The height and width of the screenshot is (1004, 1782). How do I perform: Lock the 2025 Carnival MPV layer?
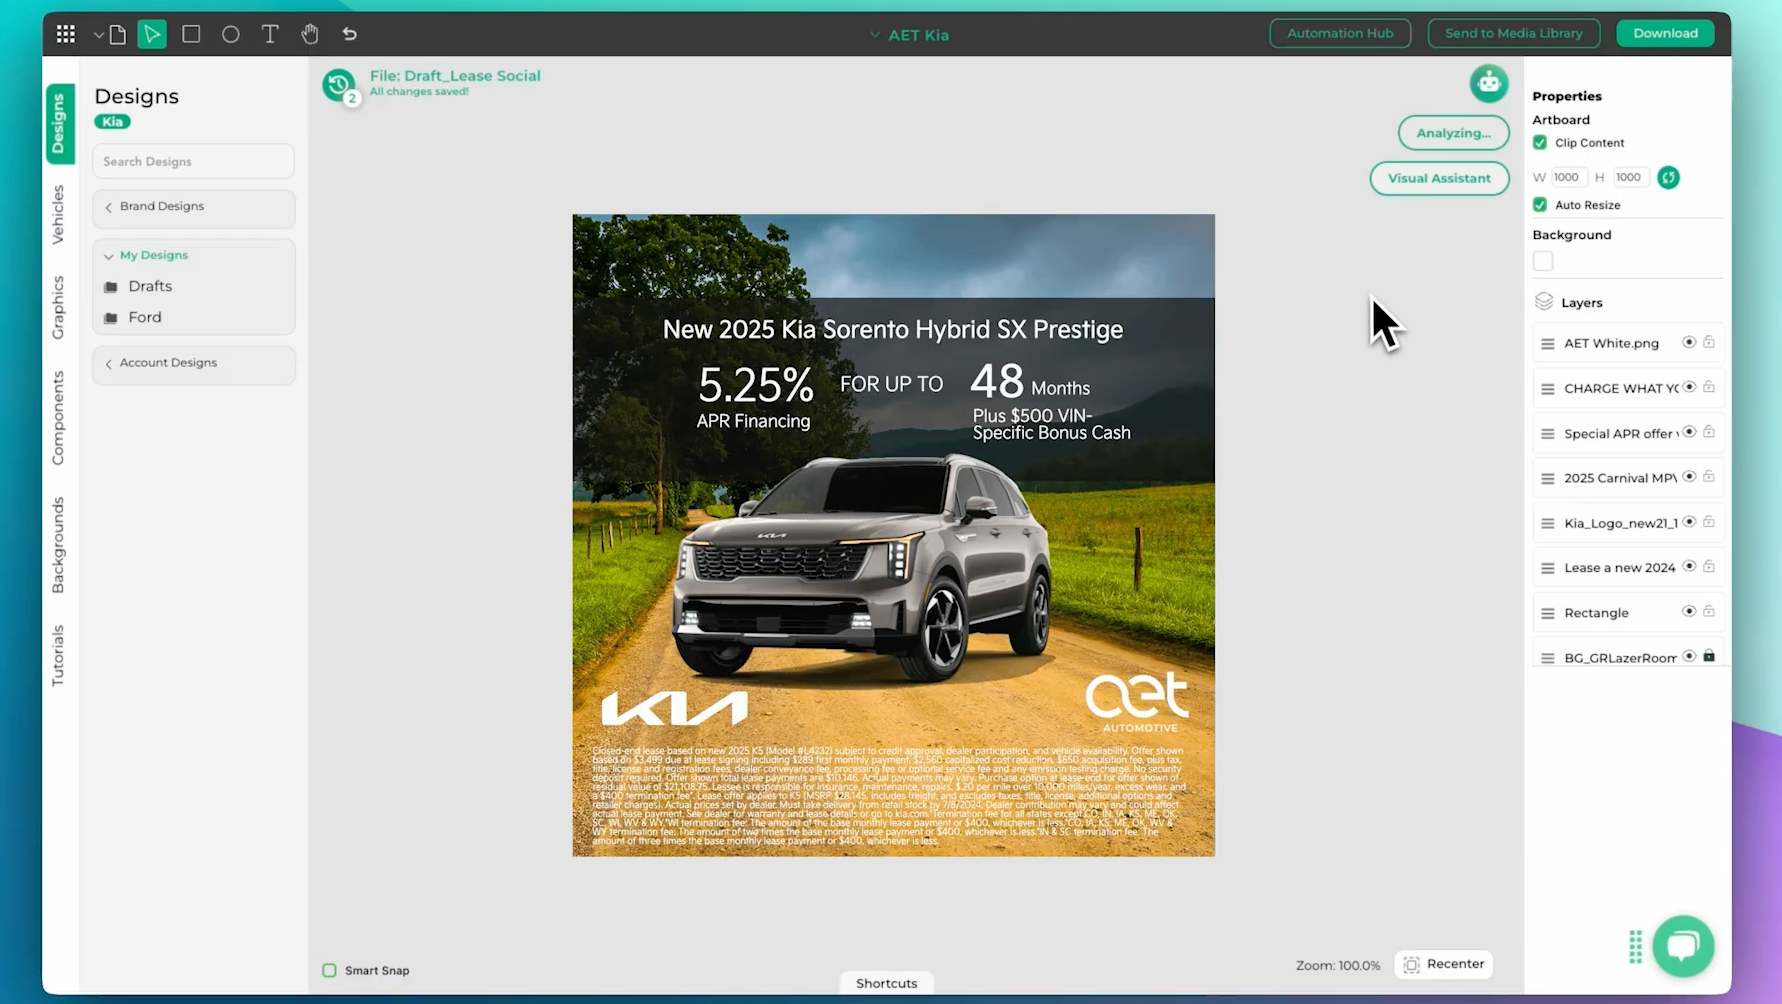click(x=1709, y=477)
